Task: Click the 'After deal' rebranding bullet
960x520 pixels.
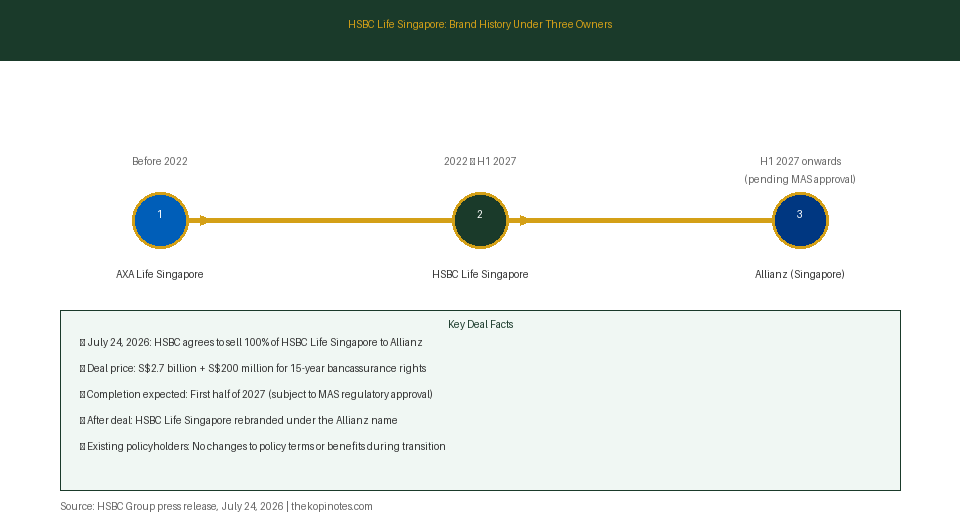Action: click(238, 420)
